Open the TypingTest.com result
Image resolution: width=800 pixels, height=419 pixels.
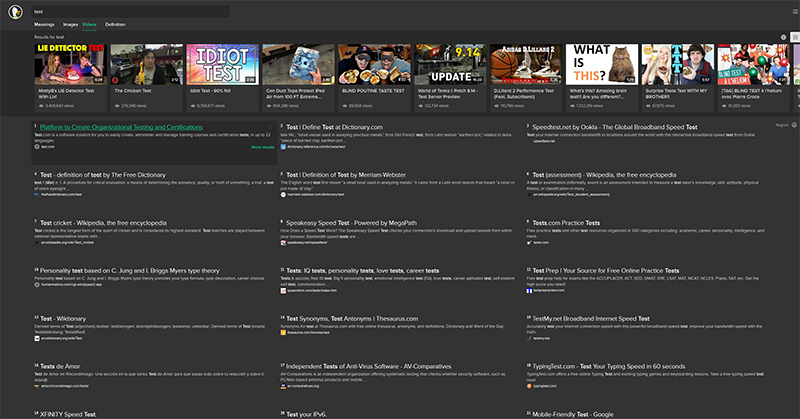click(609, 366)
